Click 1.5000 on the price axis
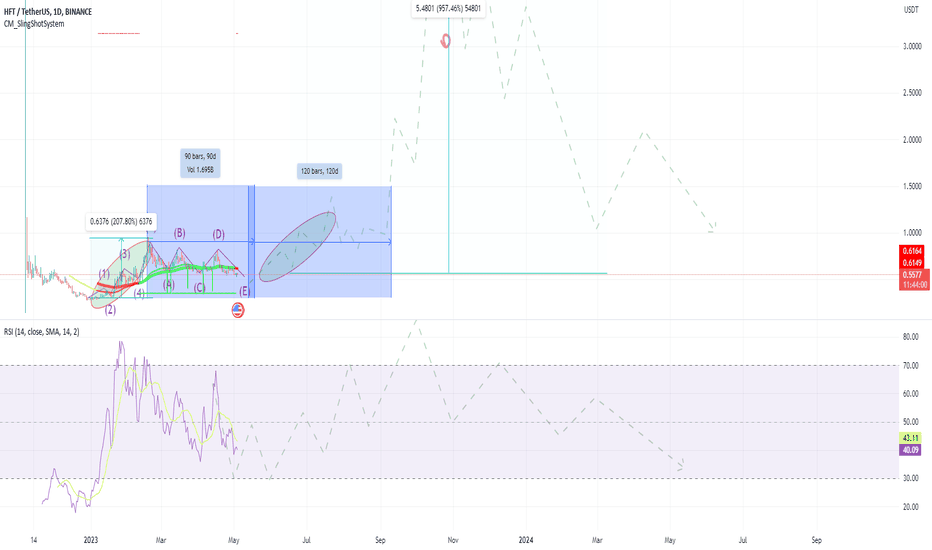This screenshot has width=932, height=550. click(912, 186)
